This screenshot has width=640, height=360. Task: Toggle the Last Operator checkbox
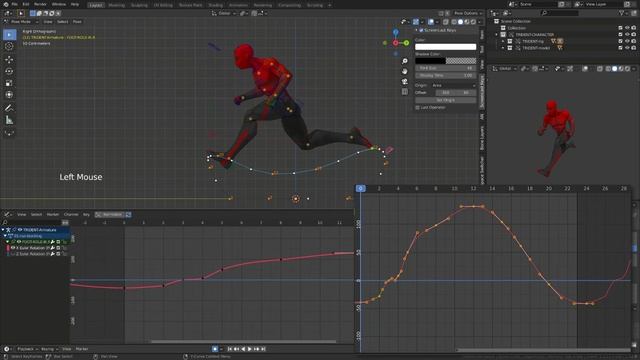[x=417, y=107]
